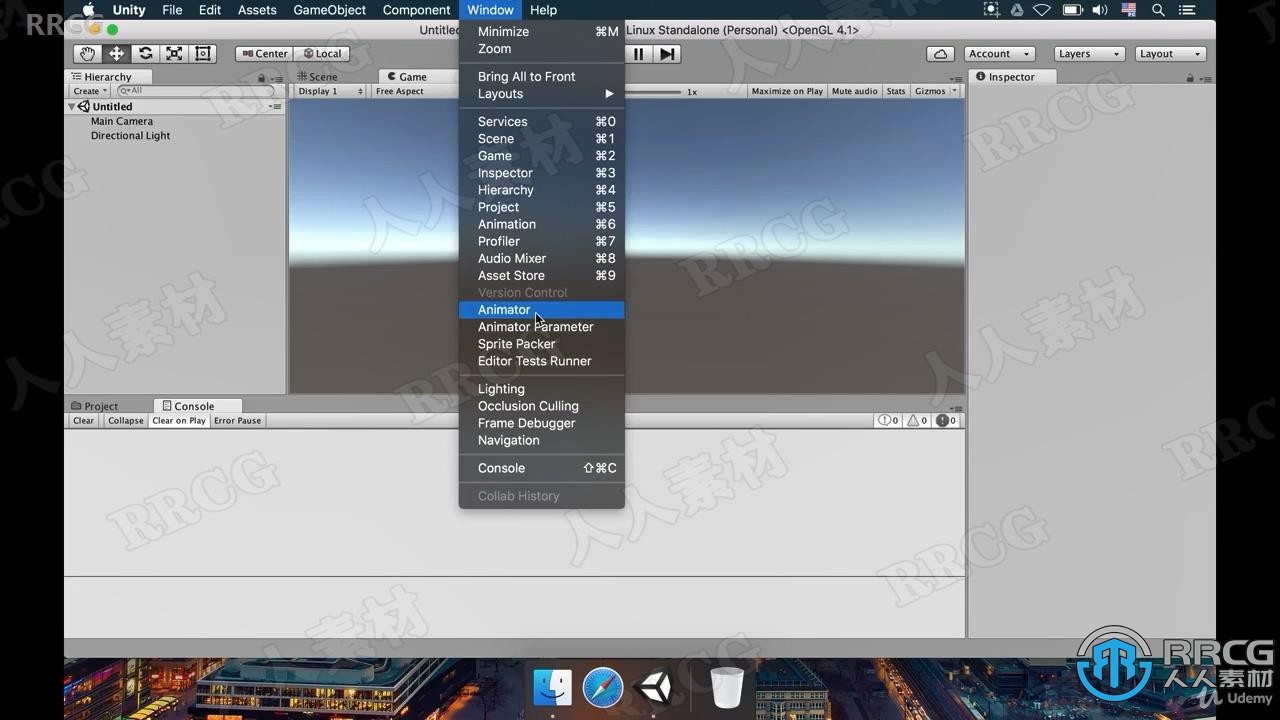Choose Asset Store menu item

click(541, 276)
